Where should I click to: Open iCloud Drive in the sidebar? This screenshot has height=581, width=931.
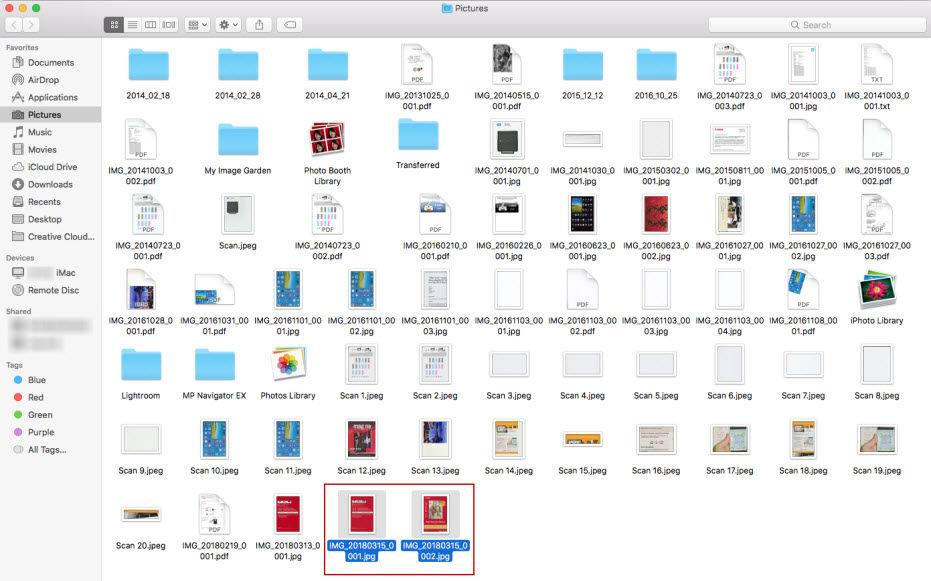coord(50,167)
